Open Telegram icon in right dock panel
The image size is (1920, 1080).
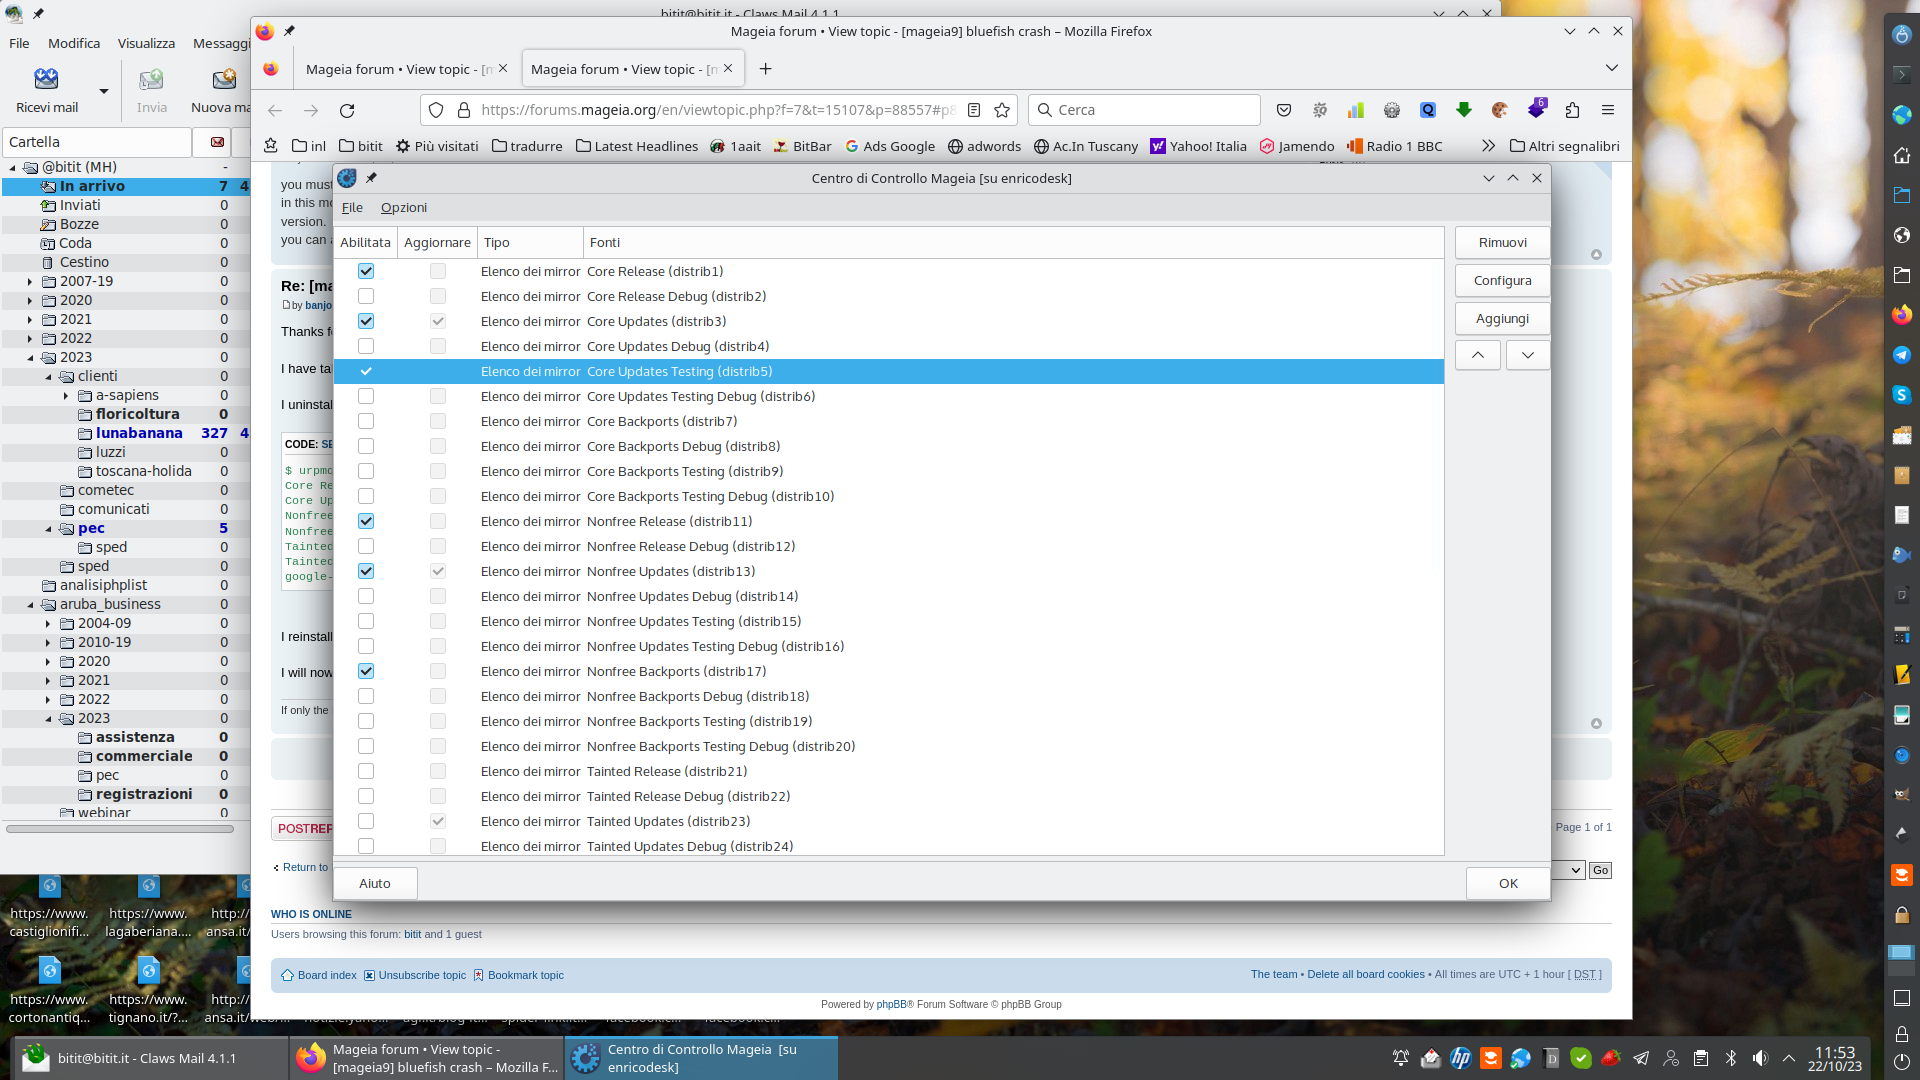1902,355
